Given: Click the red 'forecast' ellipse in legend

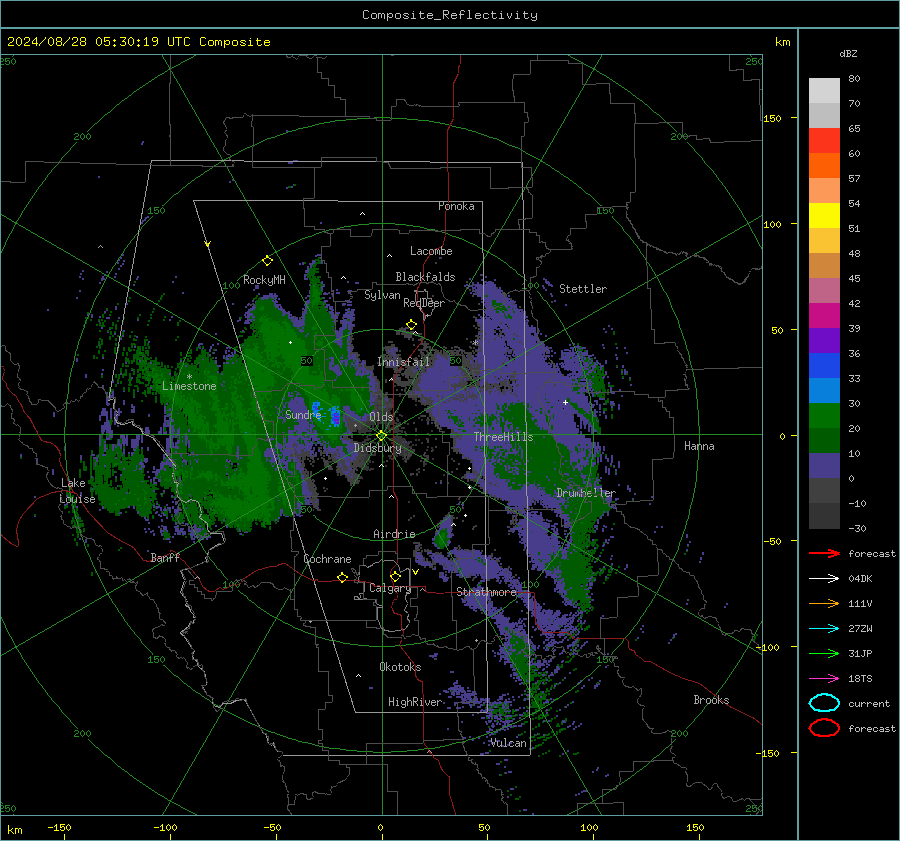Looking at the screenshot, I should tap(824, 728).
